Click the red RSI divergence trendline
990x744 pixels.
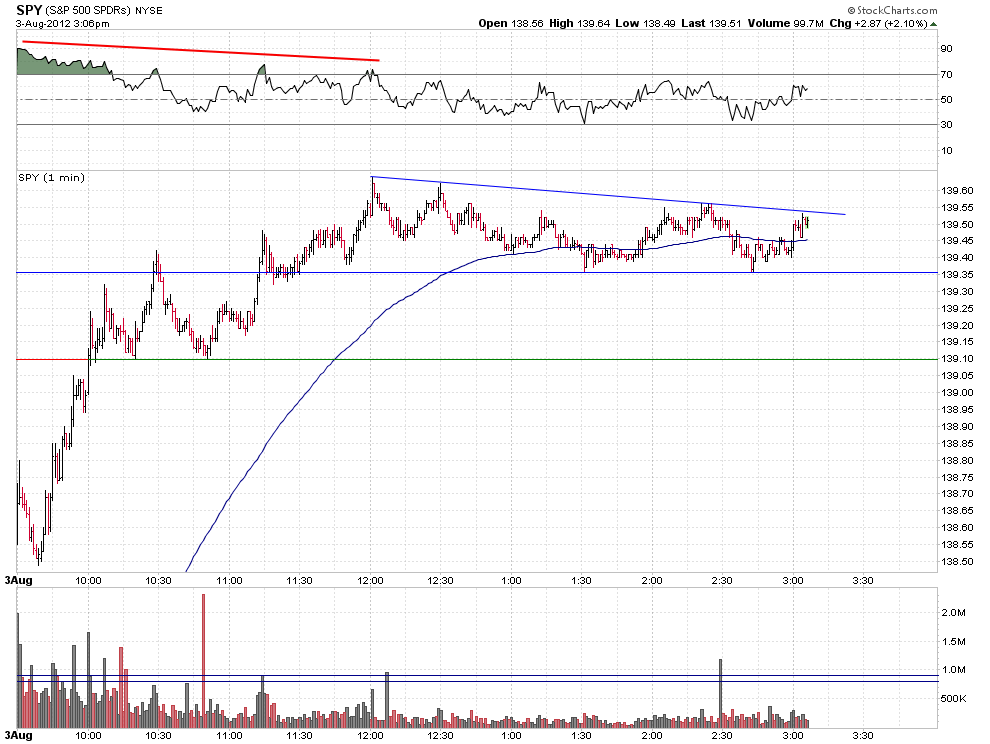click(x=201, y=51)
